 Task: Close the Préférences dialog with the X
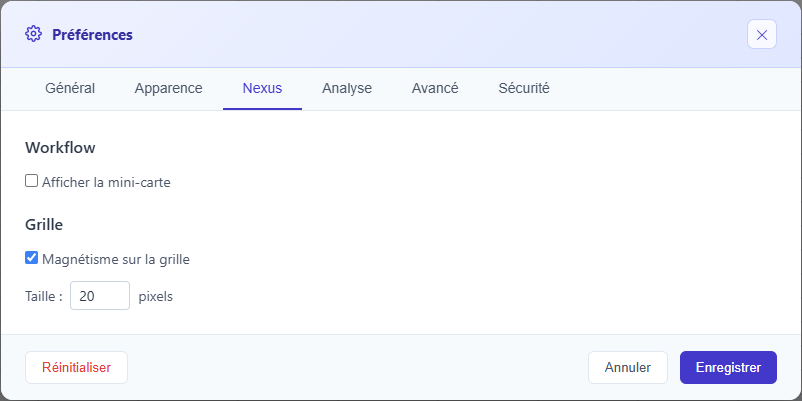coord(762,35)
